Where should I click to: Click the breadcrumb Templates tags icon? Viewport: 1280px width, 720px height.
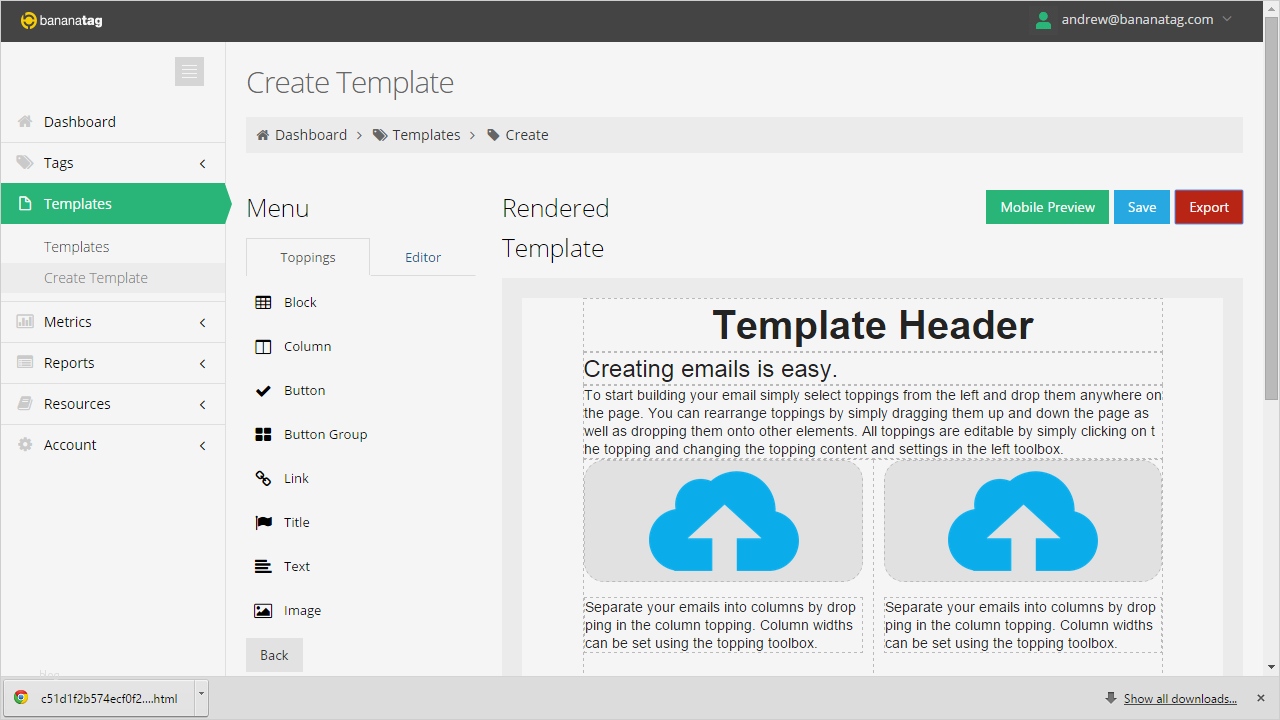(x=380, y=135)
